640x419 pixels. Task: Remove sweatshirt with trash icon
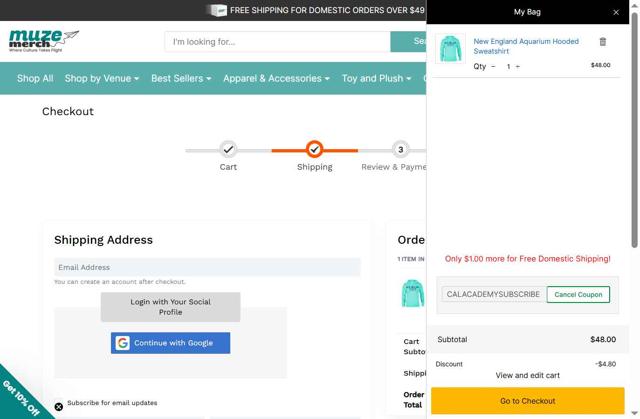(602, 42)
